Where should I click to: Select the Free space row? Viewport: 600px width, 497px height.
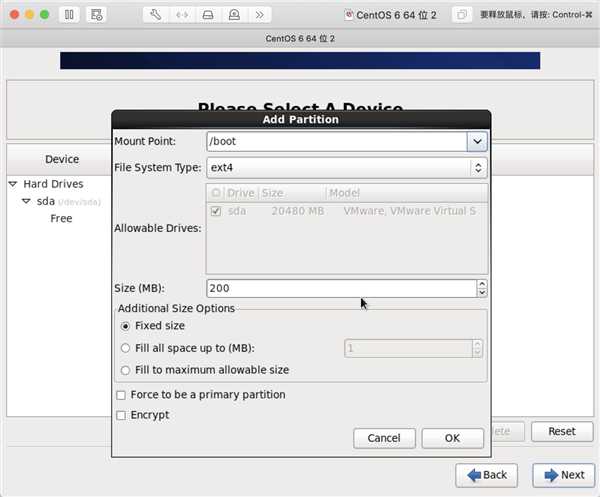tap(61, 218)
